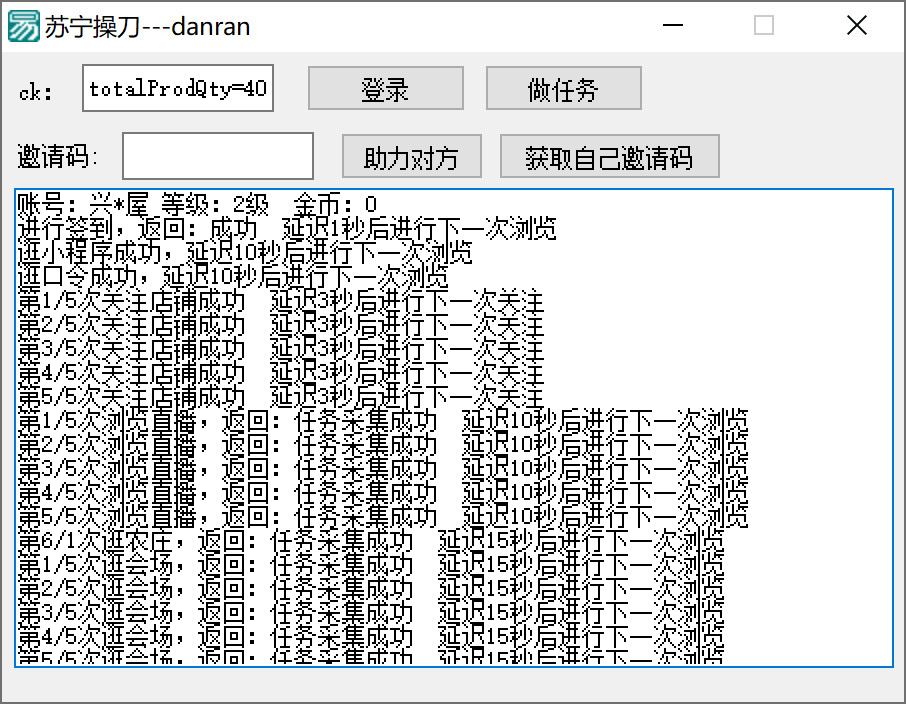Click the 邀请码: label text

click(58, 157)
